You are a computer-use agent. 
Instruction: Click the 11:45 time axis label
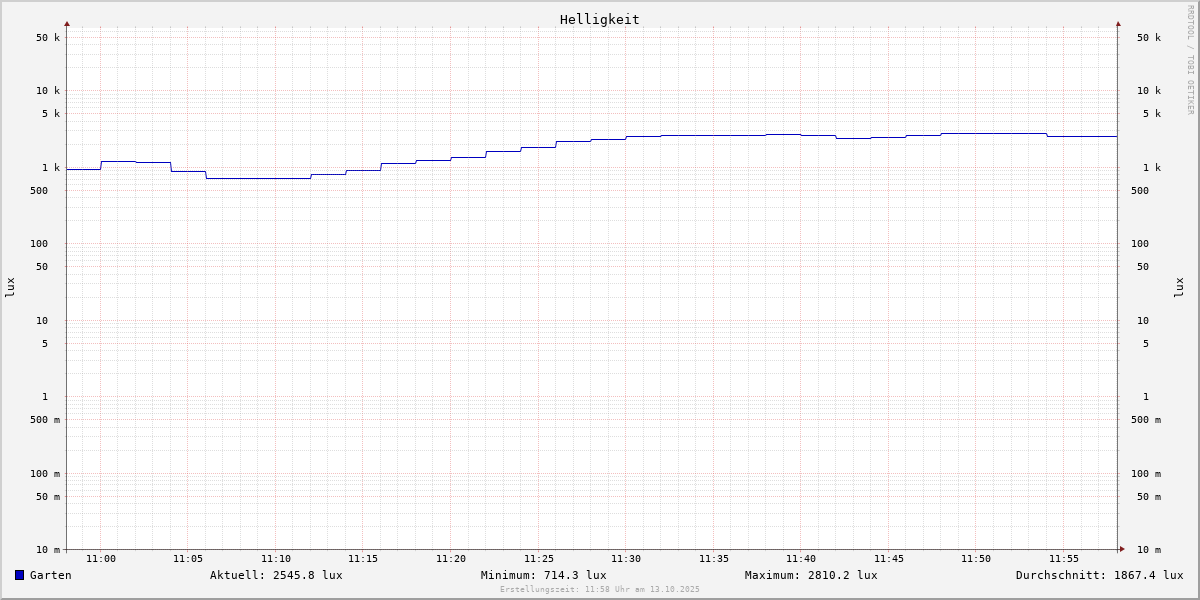point(889,559)
